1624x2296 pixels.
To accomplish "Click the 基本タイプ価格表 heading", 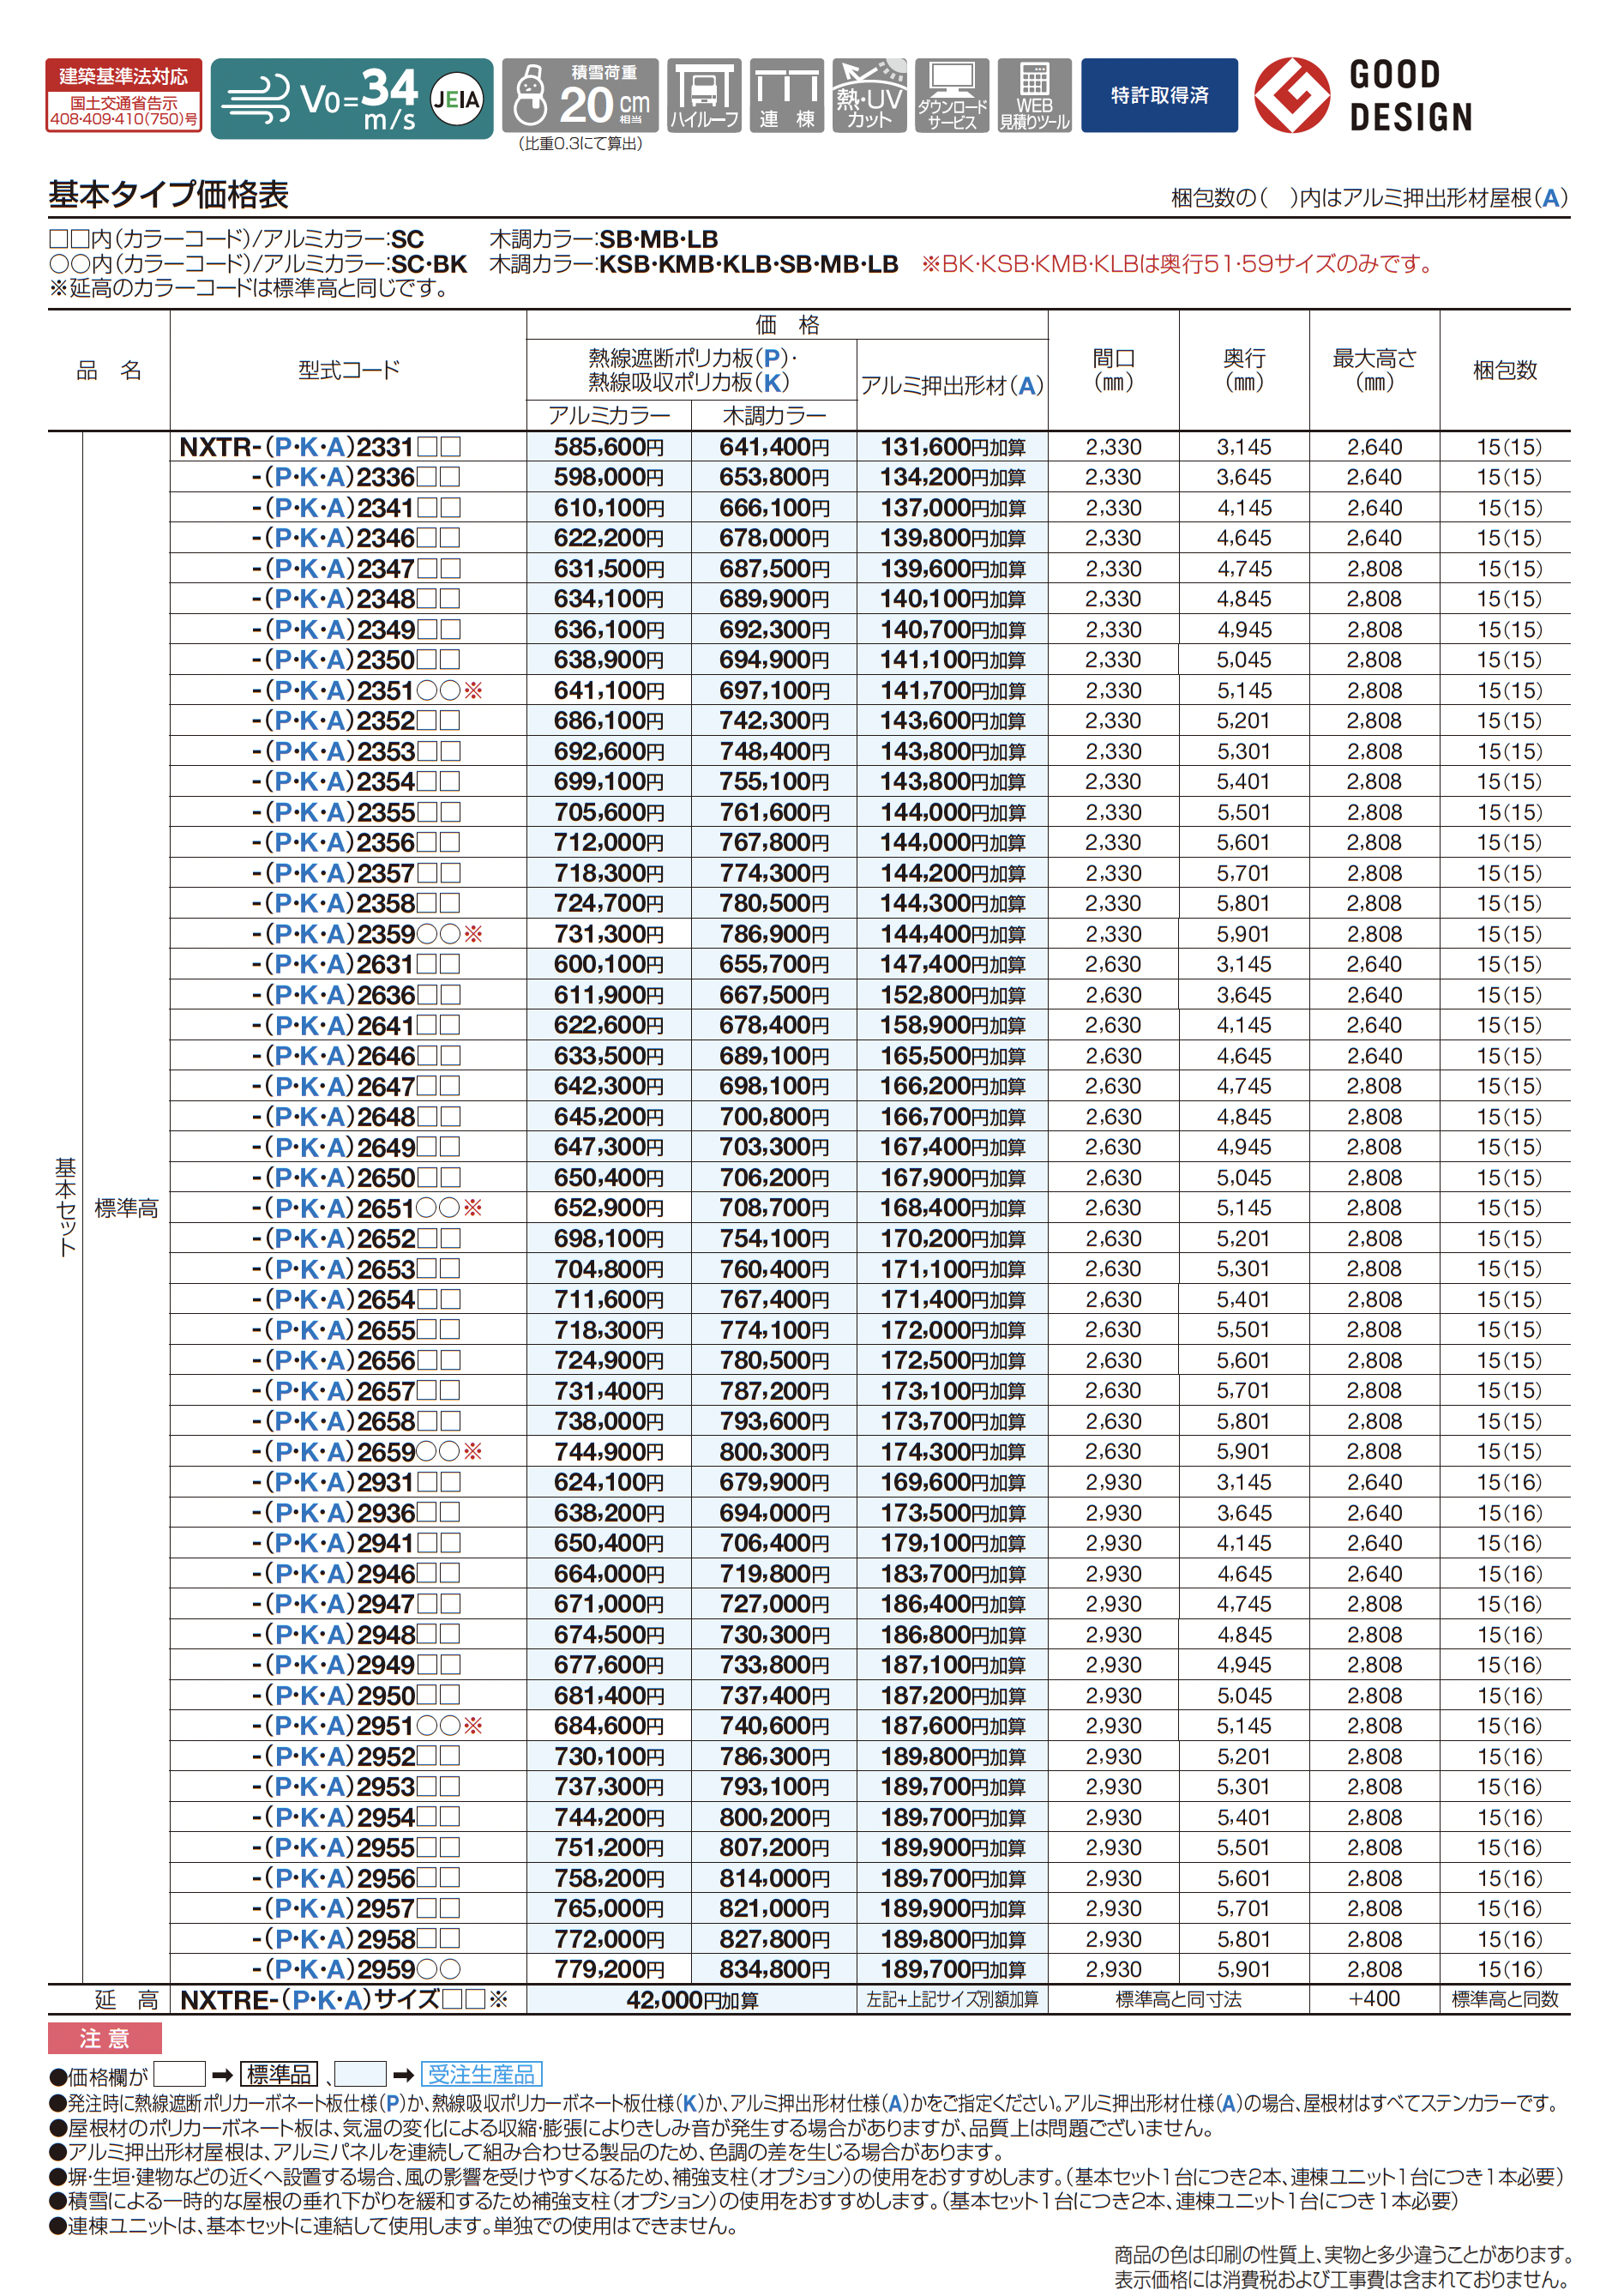I will click(x=169, y=194).
